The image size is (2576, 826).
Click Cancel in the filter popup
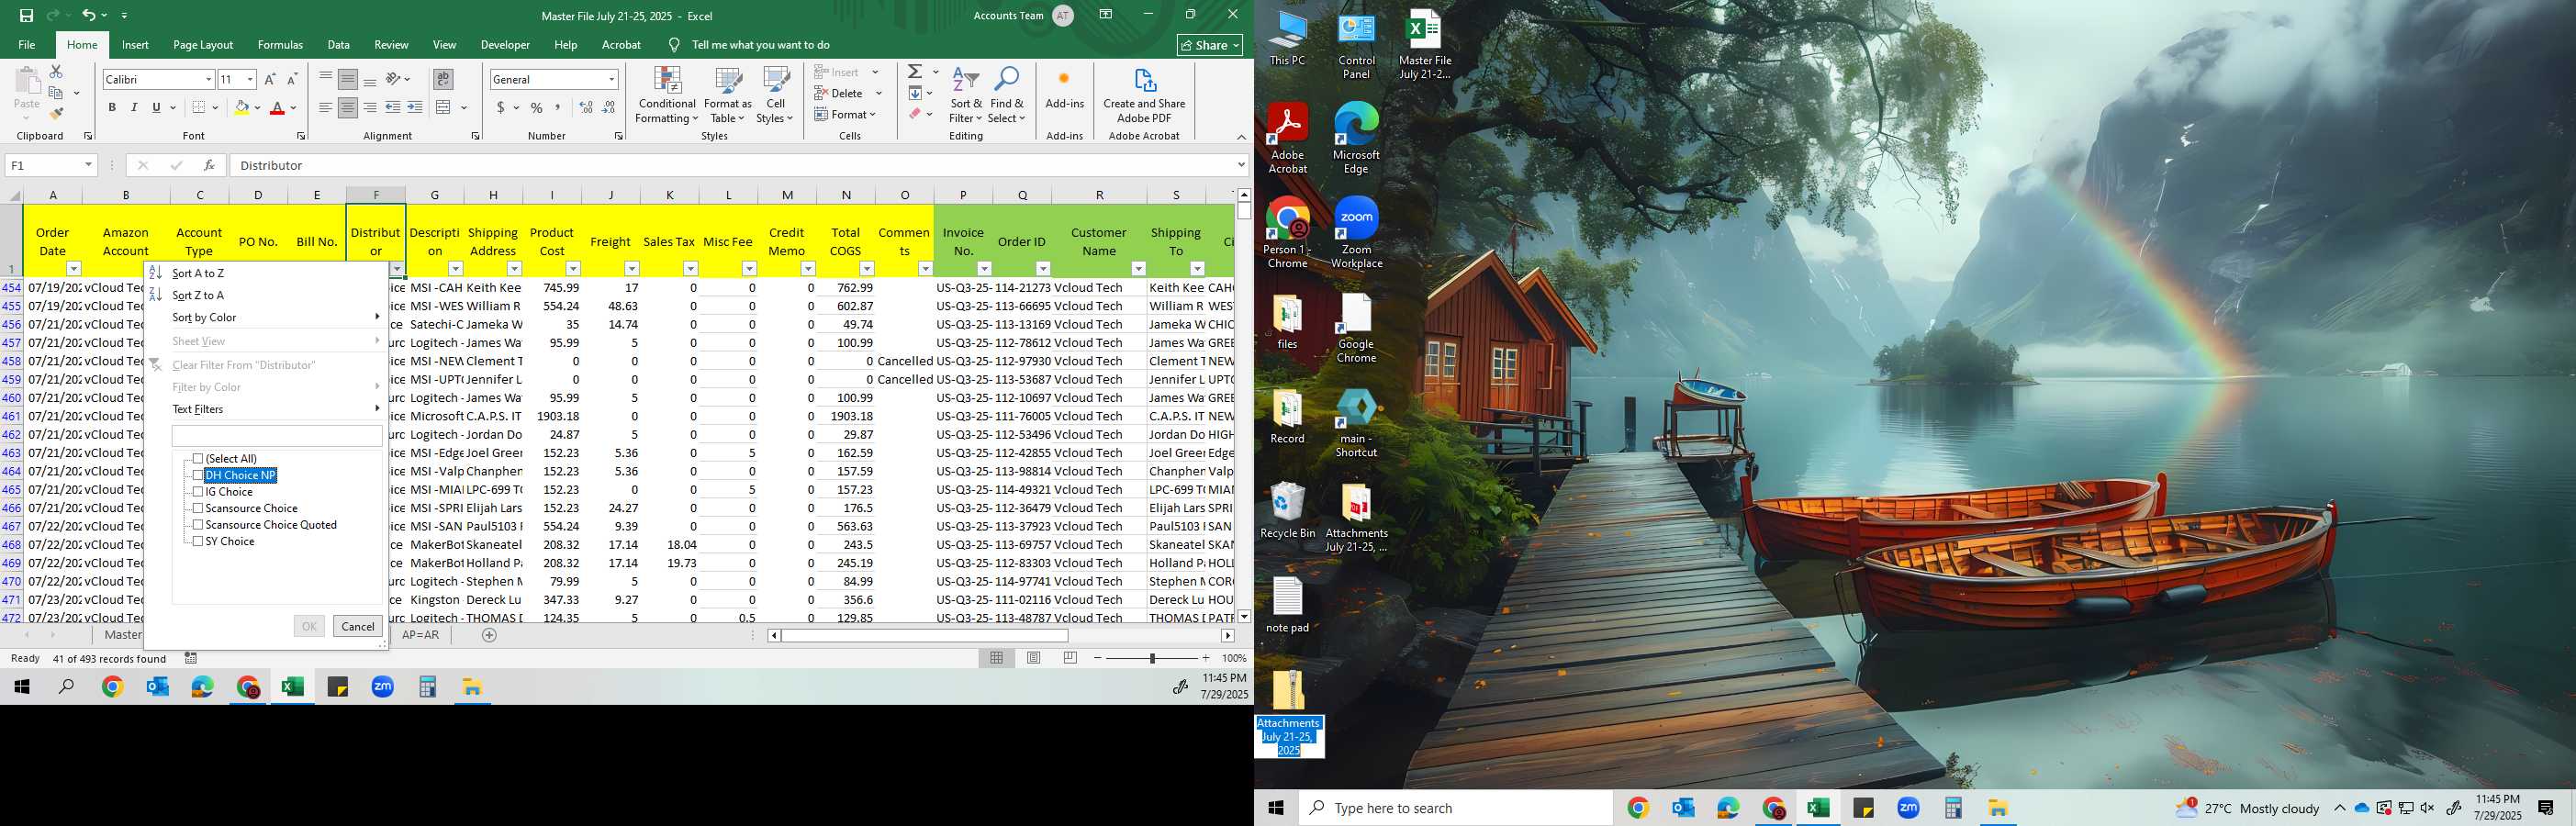[357, 627]
